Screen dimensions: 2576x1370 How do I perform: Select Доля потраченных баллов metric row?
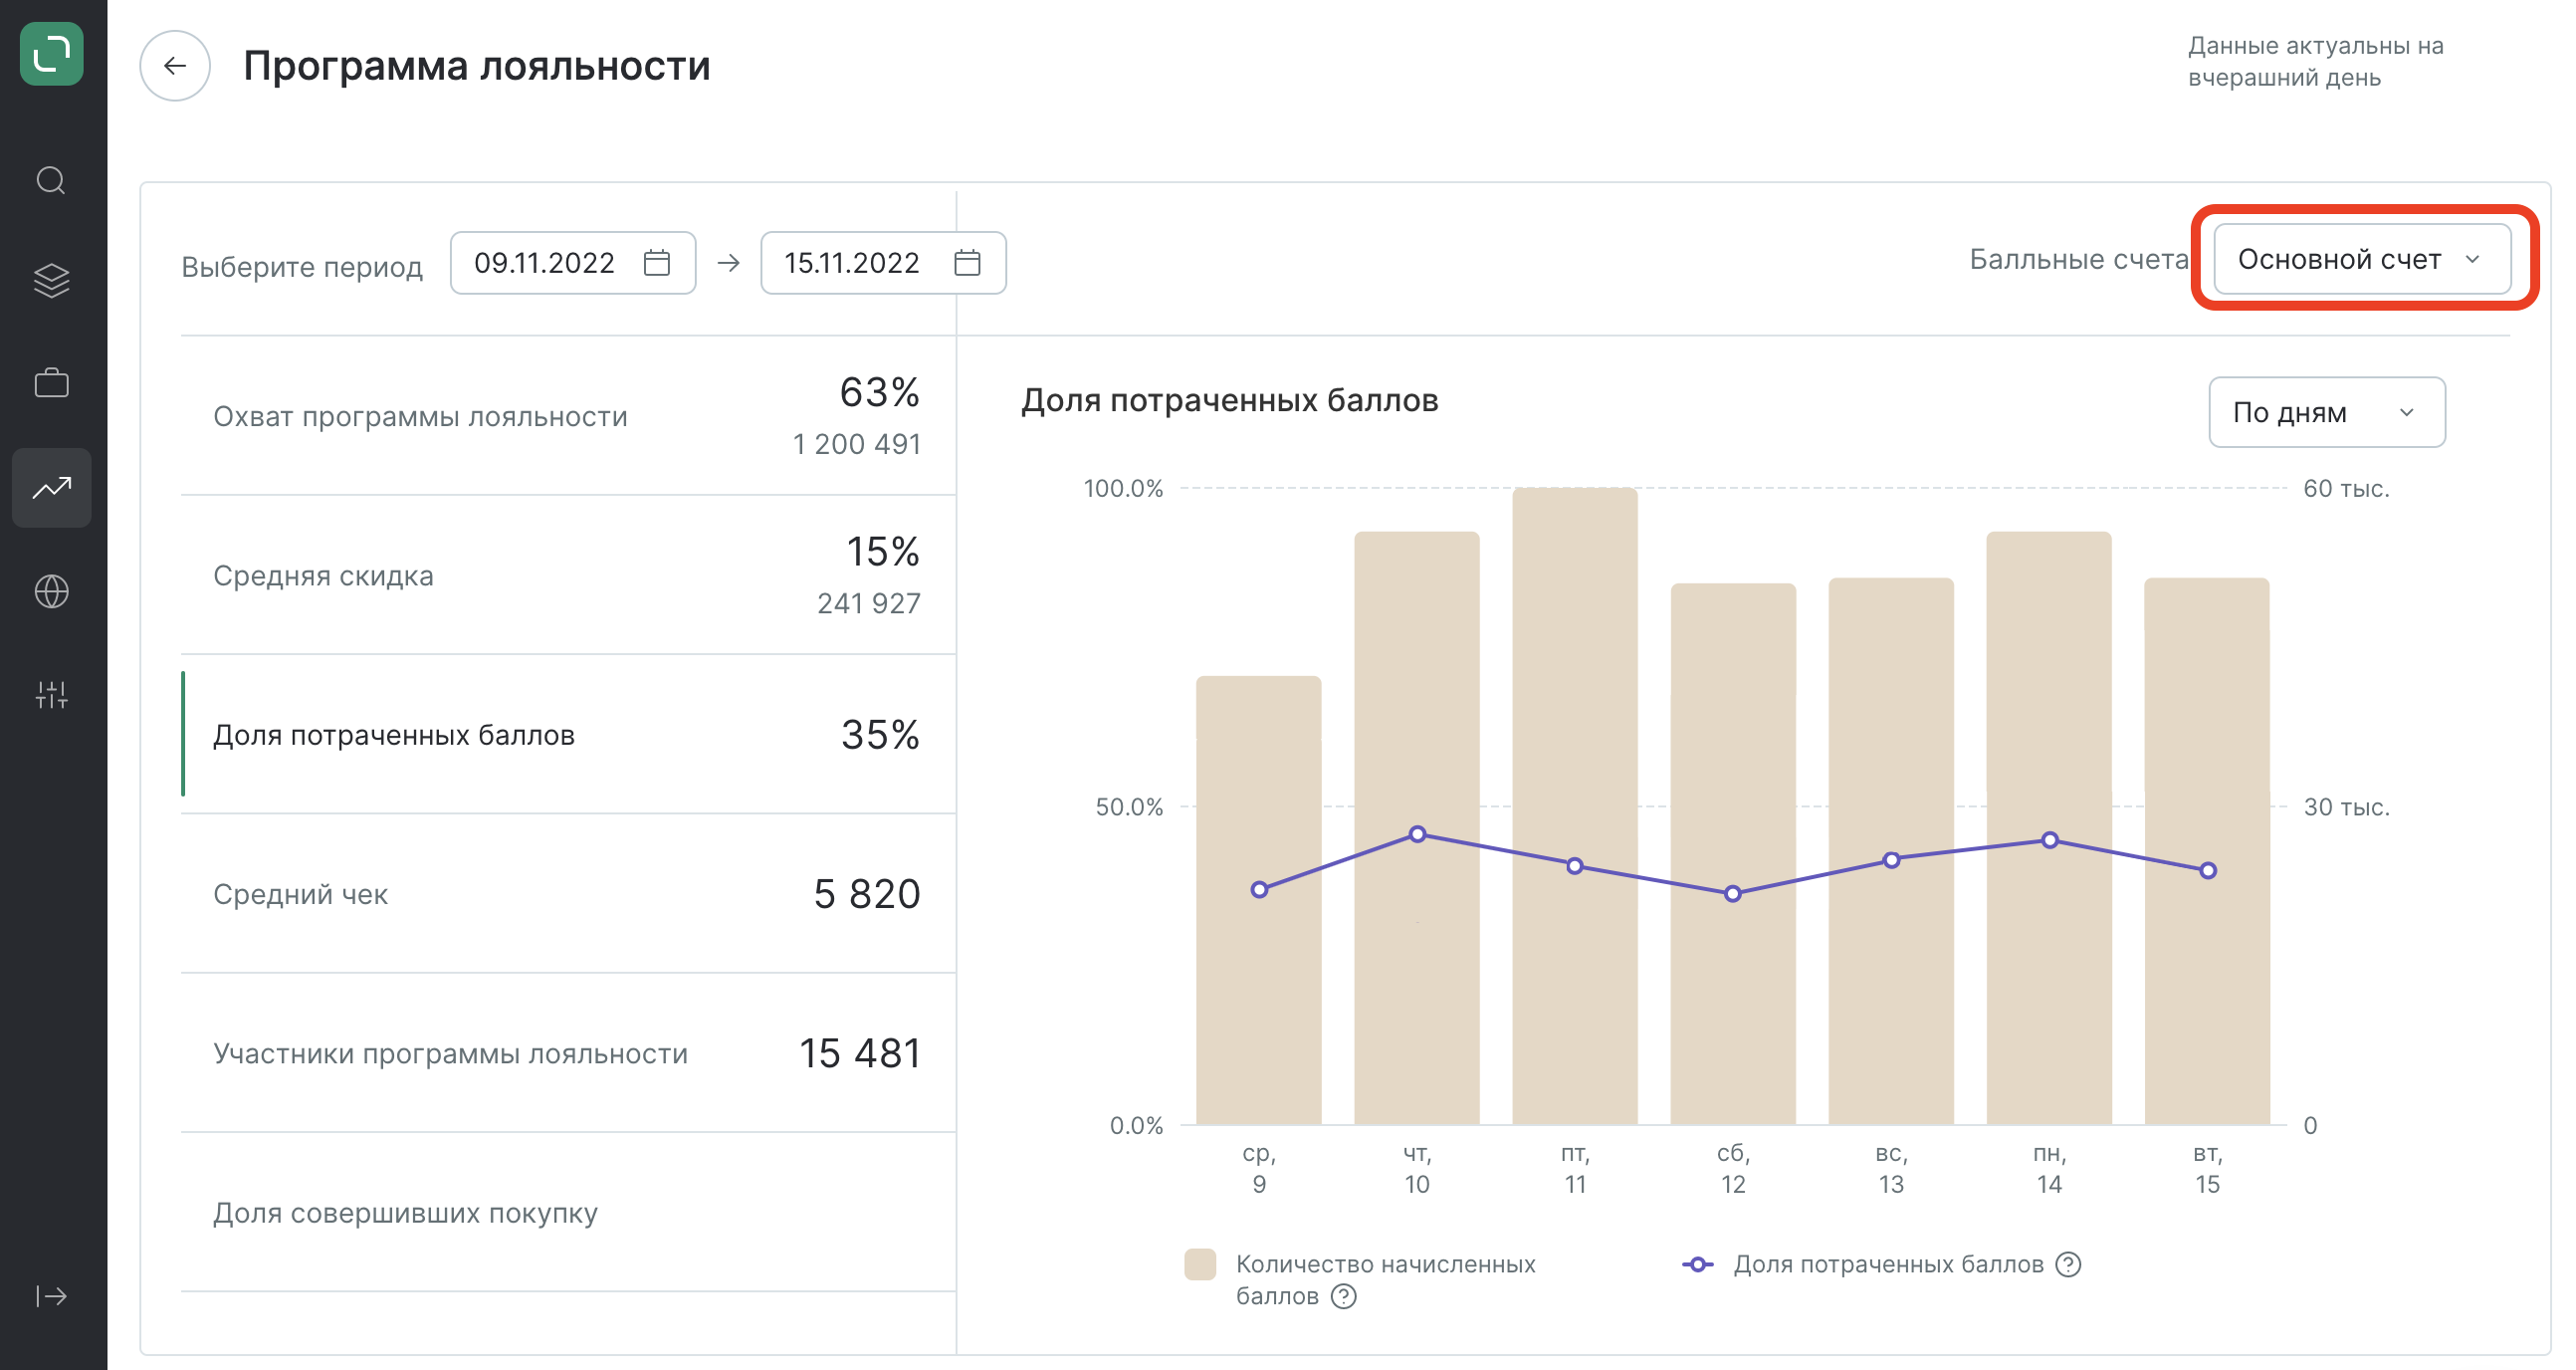pyautogui.click(x=568, y=734)
